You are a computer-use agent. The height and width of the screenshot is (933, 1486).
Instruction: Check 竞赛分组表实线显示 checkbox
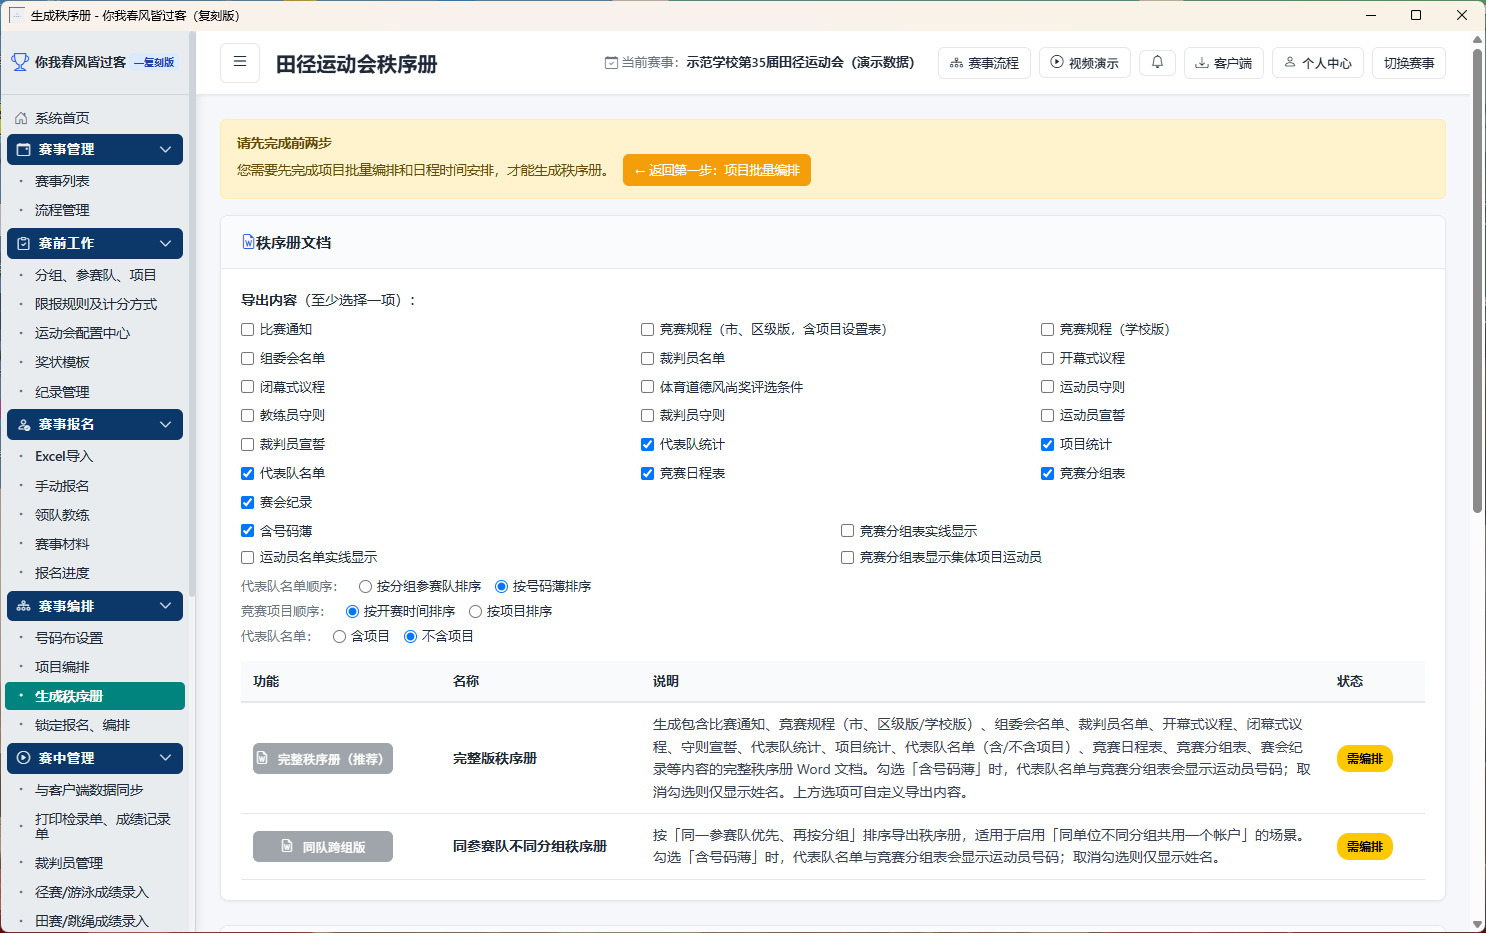point(847,531)
